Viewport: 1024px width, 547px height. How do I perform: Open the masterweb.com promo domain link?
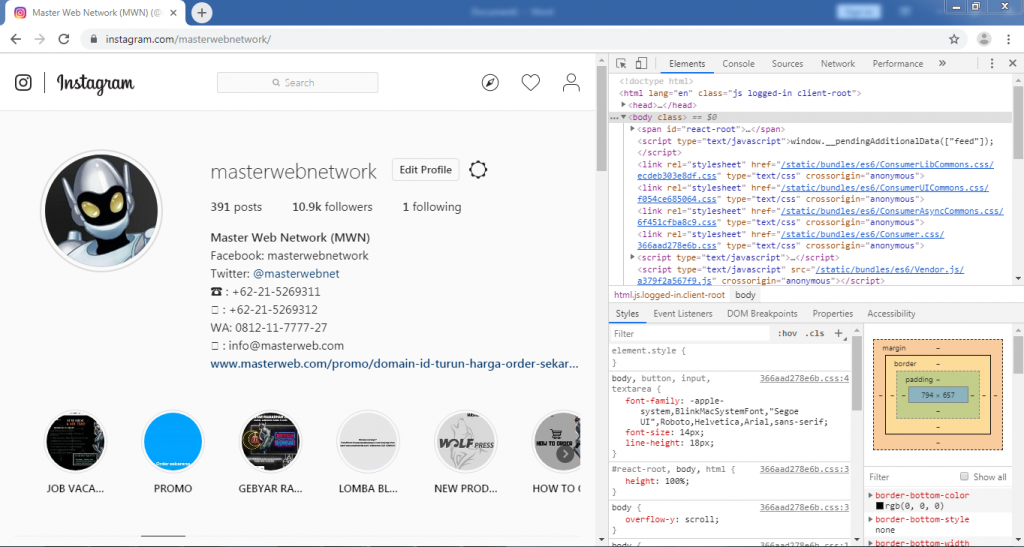coord(394,364)
